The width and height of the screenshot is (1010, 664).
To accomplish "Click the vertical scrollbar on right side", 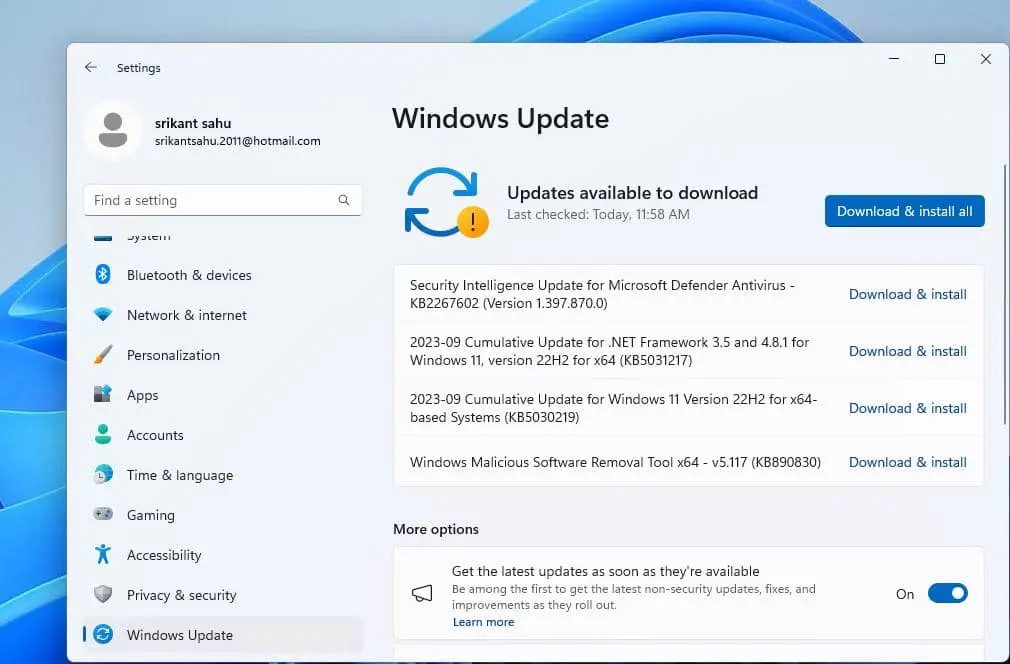I will point(1004,300).
